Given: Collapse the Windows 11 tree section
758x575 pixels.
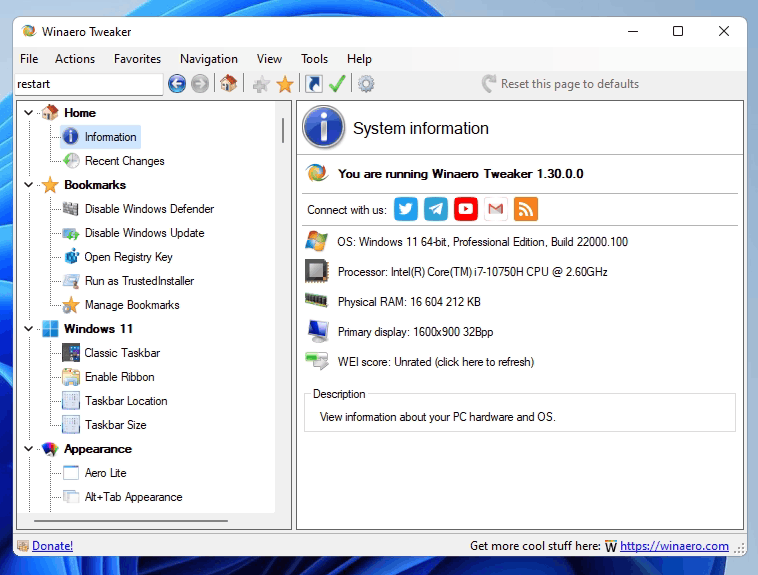Looking at the screenshot, I should (28, 329).
